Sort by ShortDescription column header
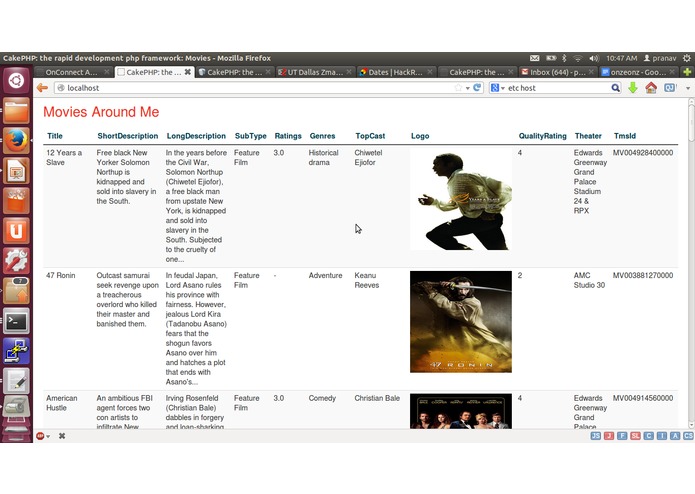695x494 pixels. pos(128,136)
